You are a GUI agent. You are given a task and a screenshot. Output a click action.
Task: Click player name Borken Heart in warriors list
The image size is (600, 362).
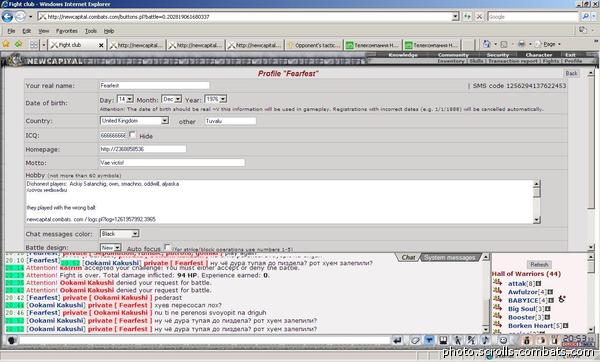pos(530,326)
